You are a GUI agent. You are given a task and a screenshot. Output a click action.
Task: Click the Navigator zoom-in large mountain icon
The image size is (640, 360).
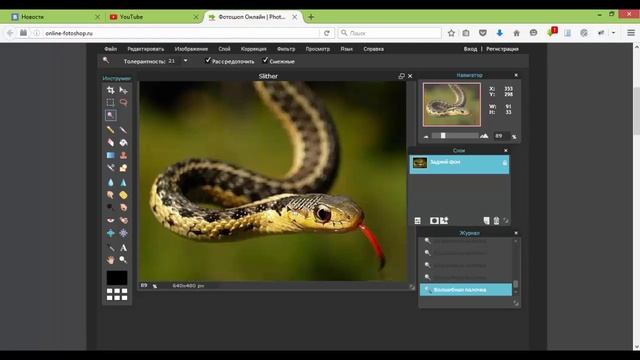[x=484, y=136]
